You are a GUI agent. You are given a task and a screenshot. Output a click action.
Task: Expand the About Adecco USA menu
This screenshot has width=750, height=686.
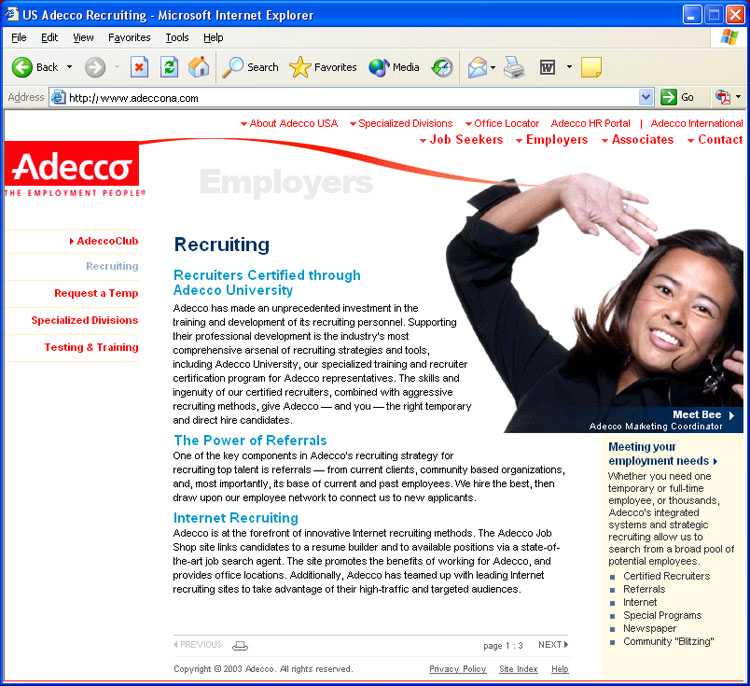coord(289,123)
